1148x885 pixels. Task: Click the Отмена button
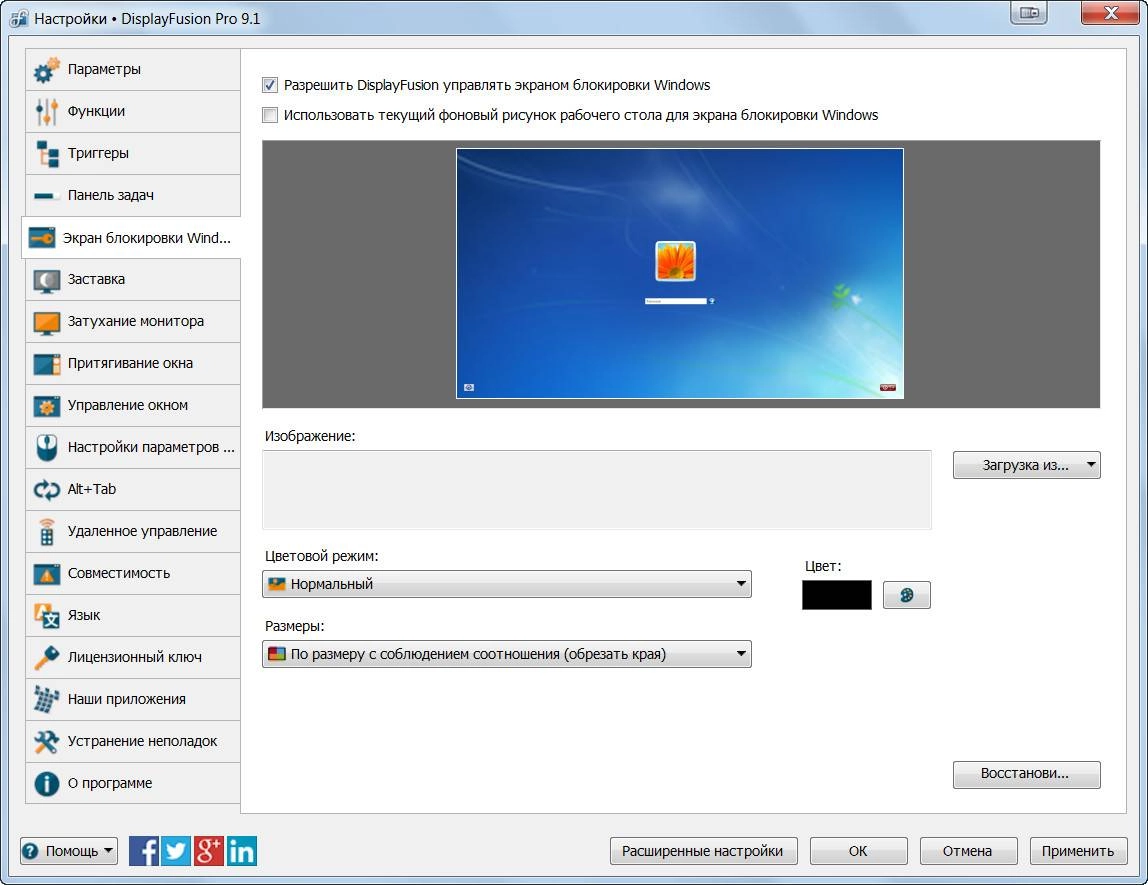968,851
